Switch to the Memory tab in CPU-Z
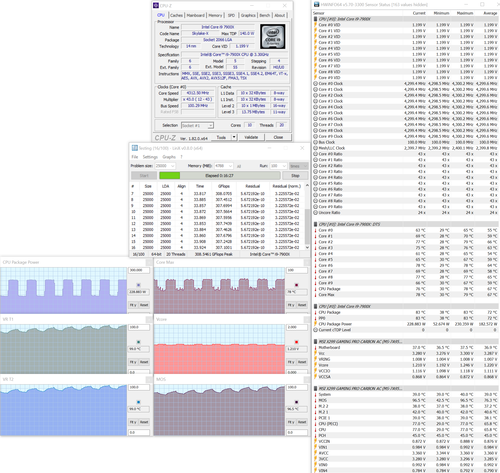This screenshot has height=473, width=500. point(215,15)
